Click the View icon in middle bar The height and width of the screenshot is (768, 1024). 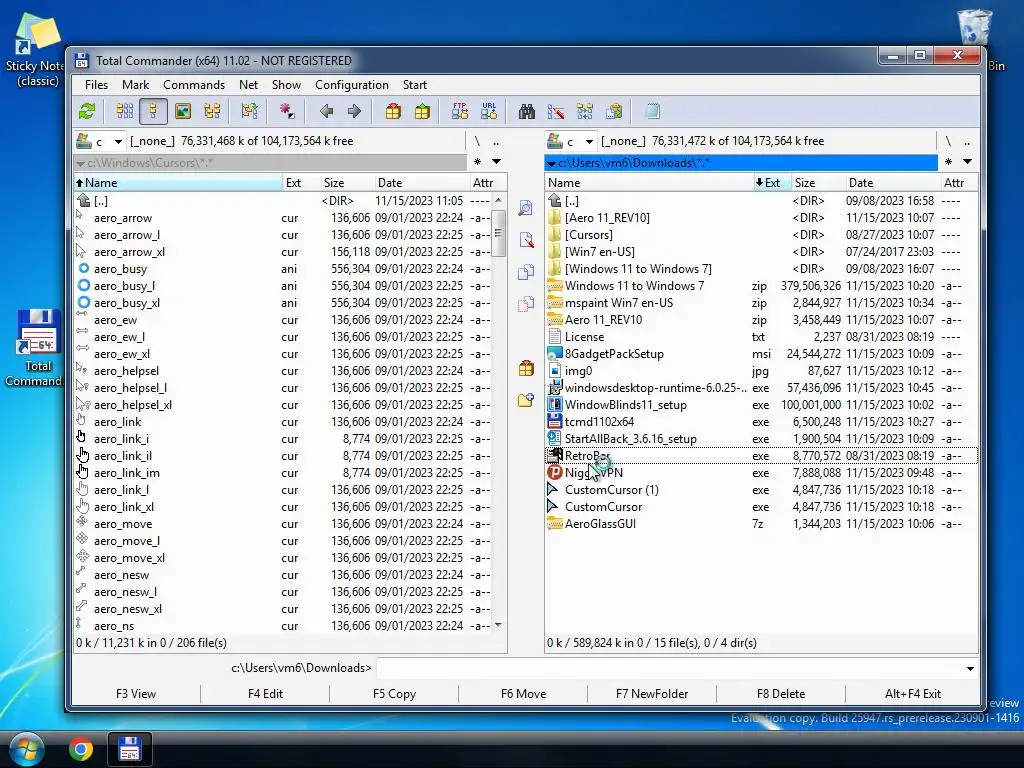click(526, 208)
